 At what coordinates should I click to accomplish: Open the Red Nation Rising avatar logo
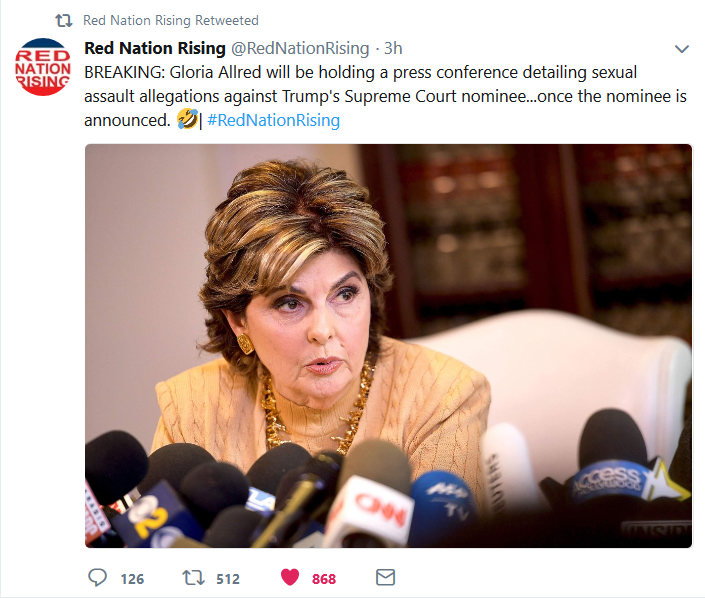click(x=43, y=69)
